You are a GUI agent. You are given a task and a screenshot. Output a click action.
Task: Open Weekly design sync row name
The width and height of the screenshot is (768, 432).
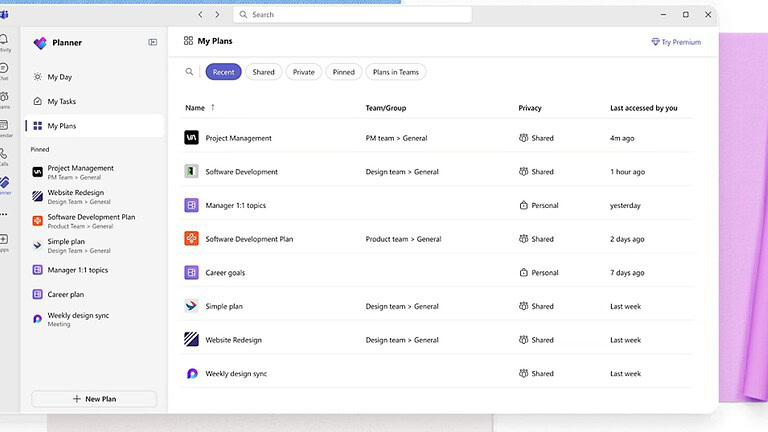click(236, 374)
